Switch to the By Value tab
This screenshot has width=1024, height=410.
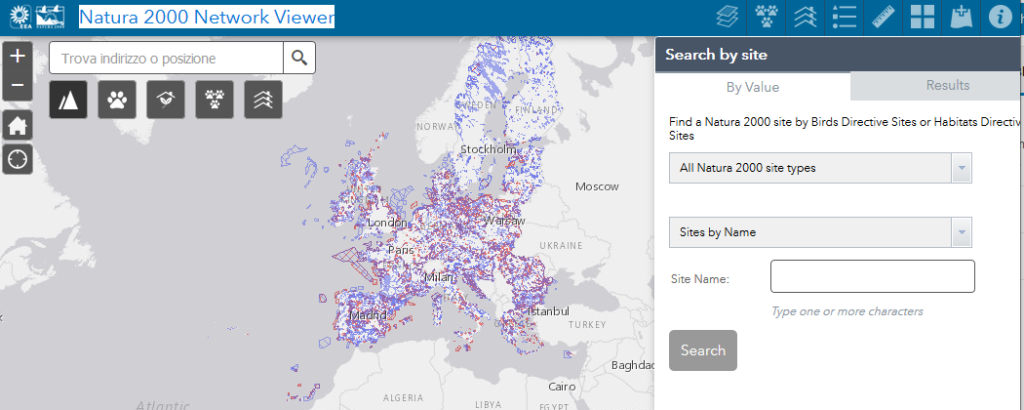pyautogui.click(x=752, y=87)
